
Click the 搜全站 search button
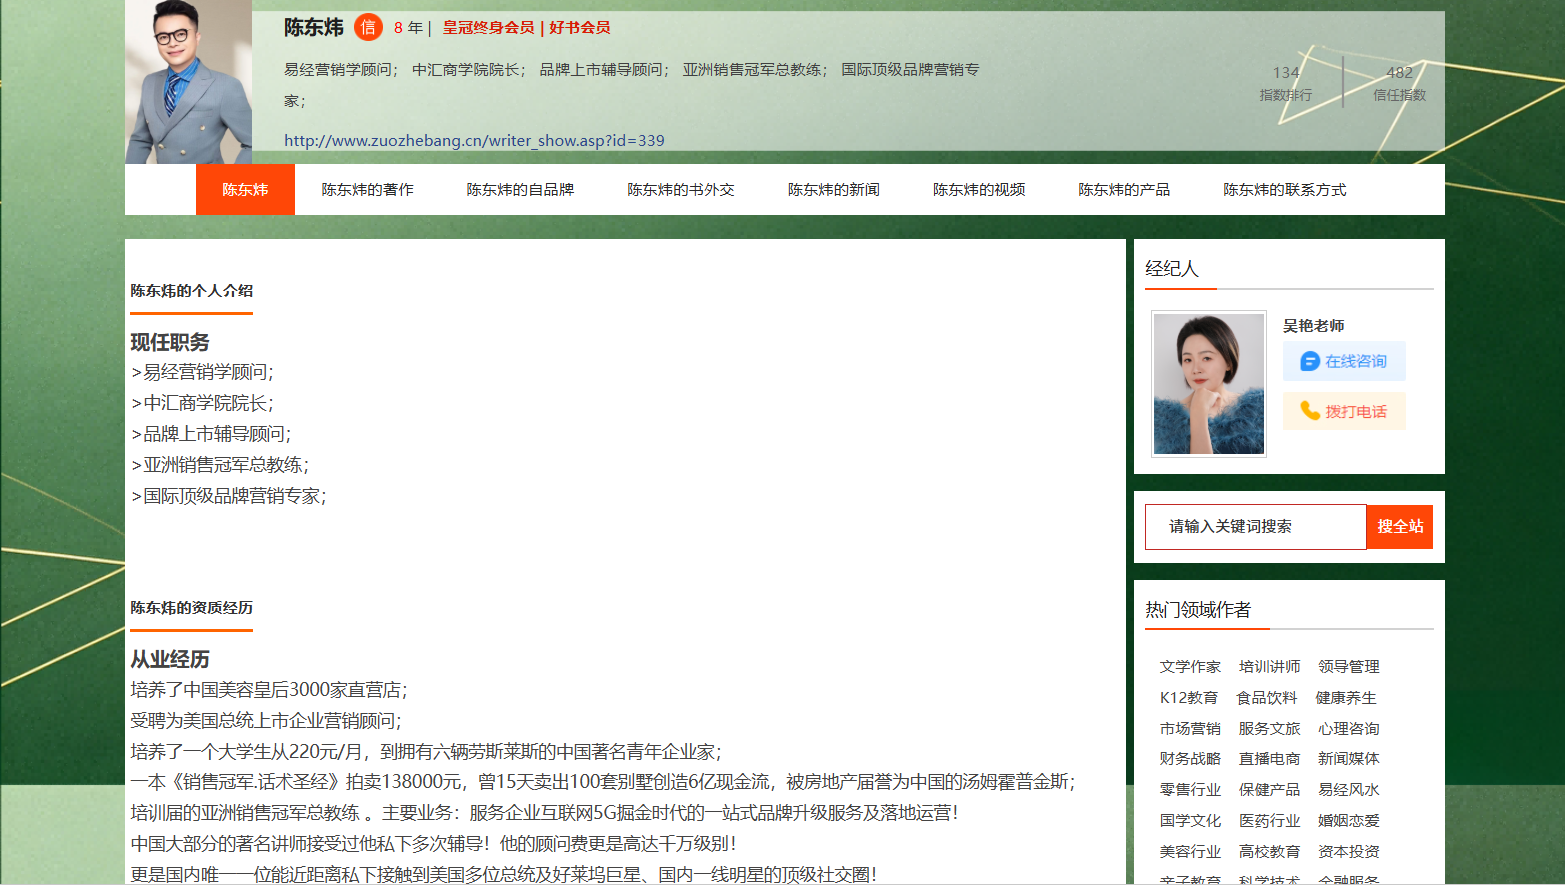click(x=1400, y=527)
